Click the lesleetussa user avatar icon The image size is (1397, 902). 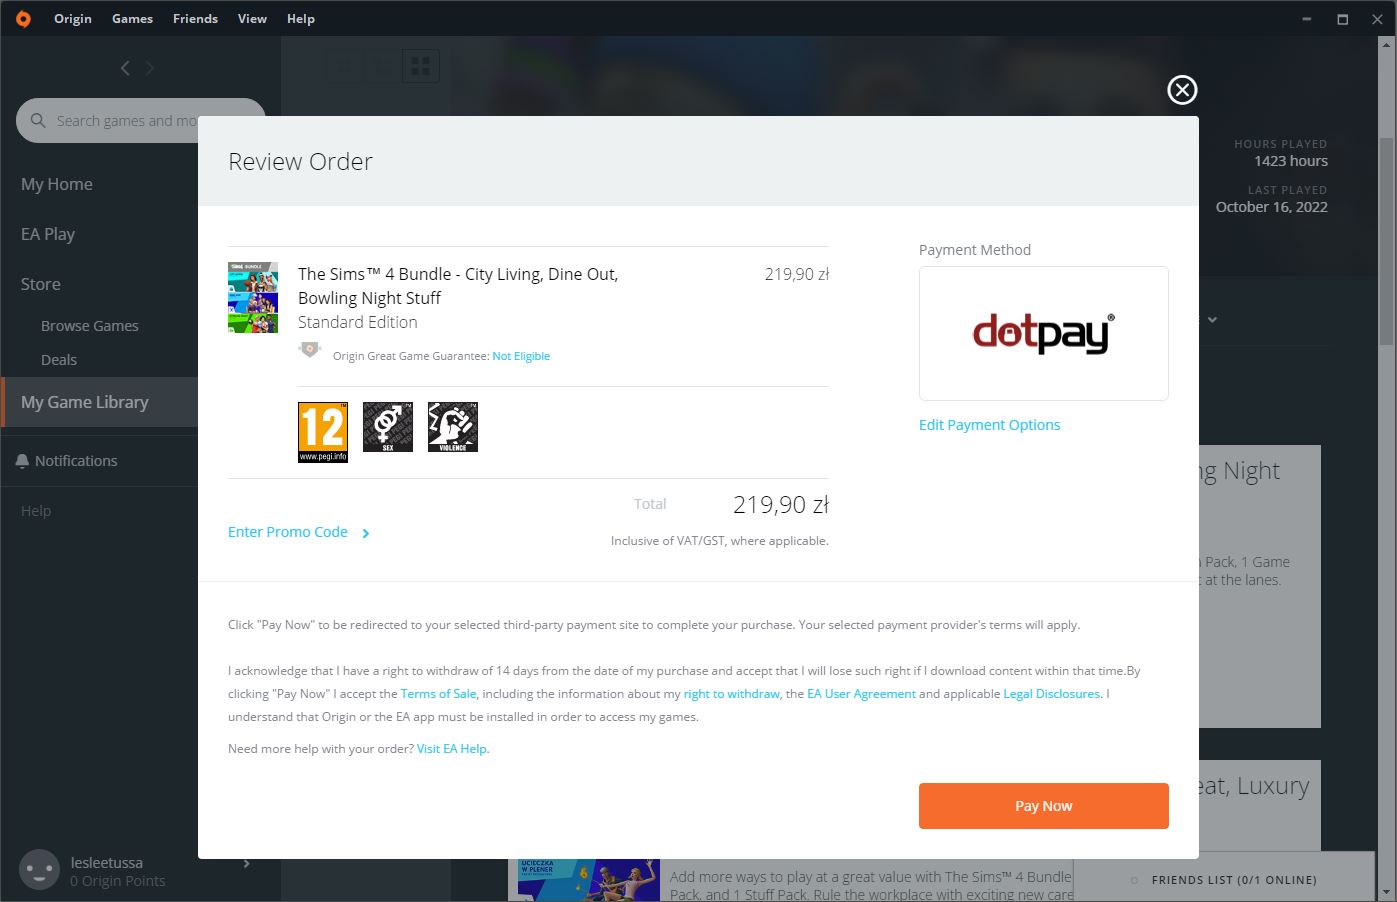pyautogui.click(x=40, y=870)
